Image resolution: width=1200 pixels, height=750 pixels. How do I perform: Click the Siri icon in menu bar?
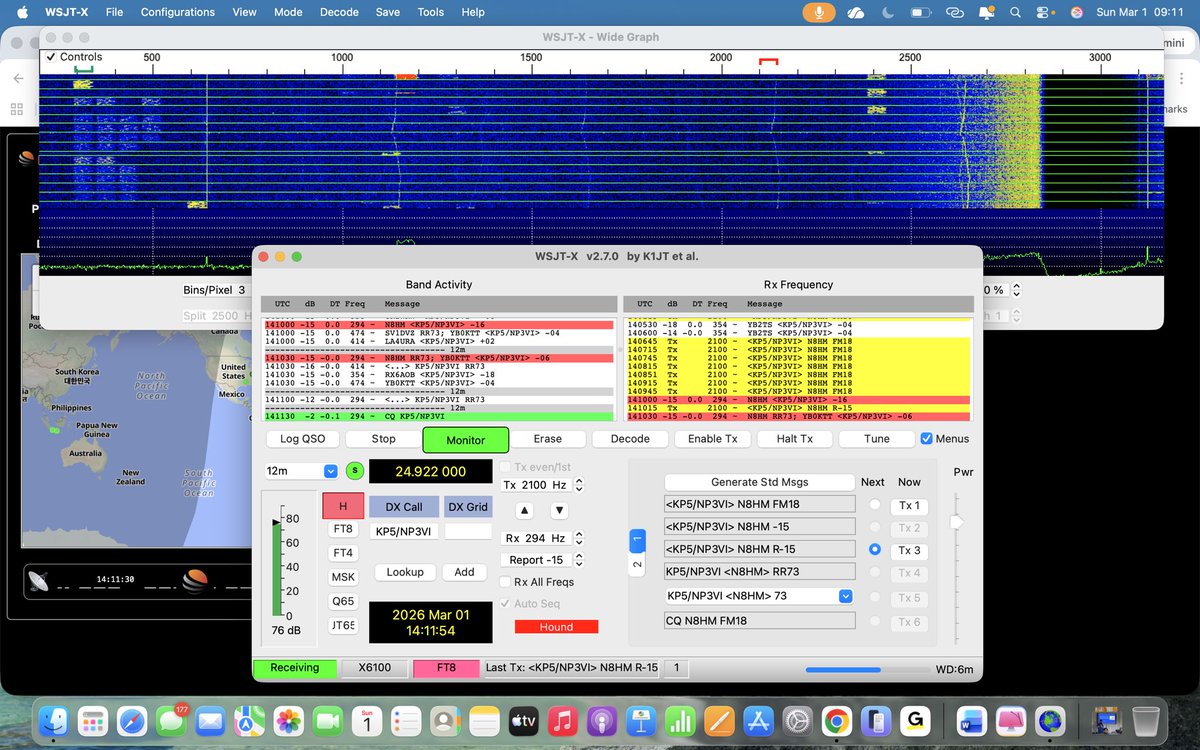pos(1077,12)
